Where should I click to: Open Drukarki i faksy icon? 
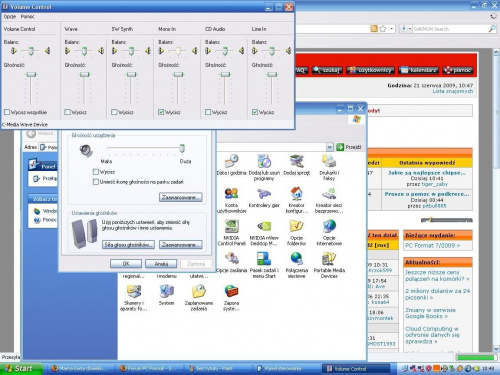tap(329, 161)
